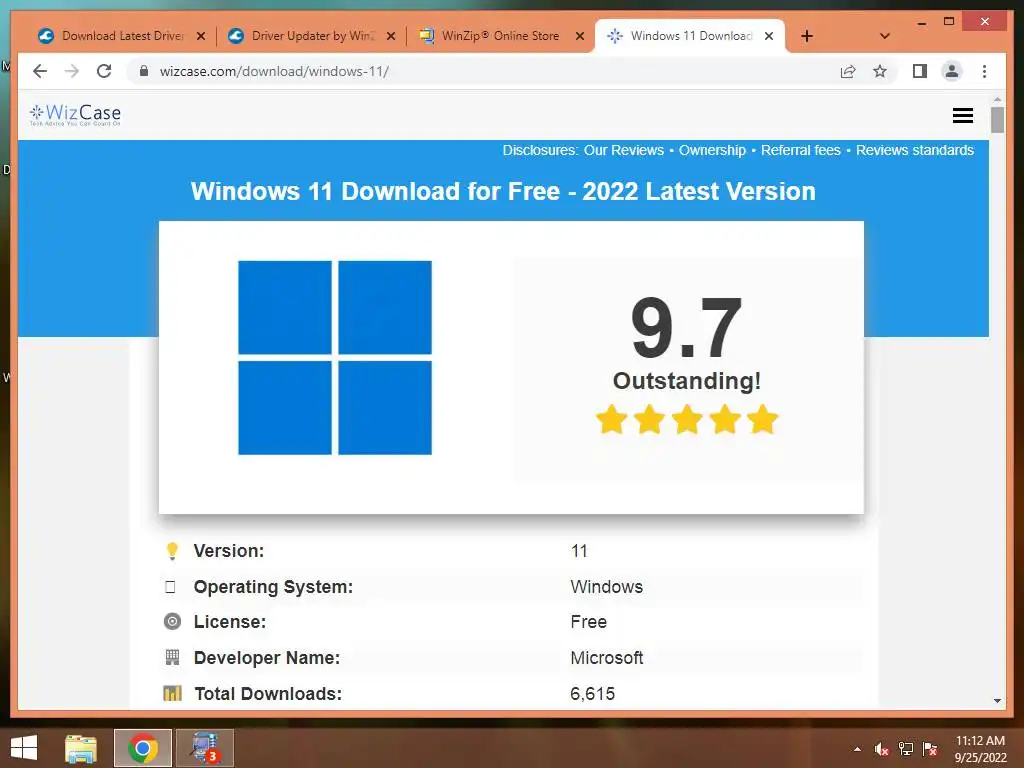This screenshot has height=768, width=1024.
Task: Click the muted volume tray icon
Action: 882,749
